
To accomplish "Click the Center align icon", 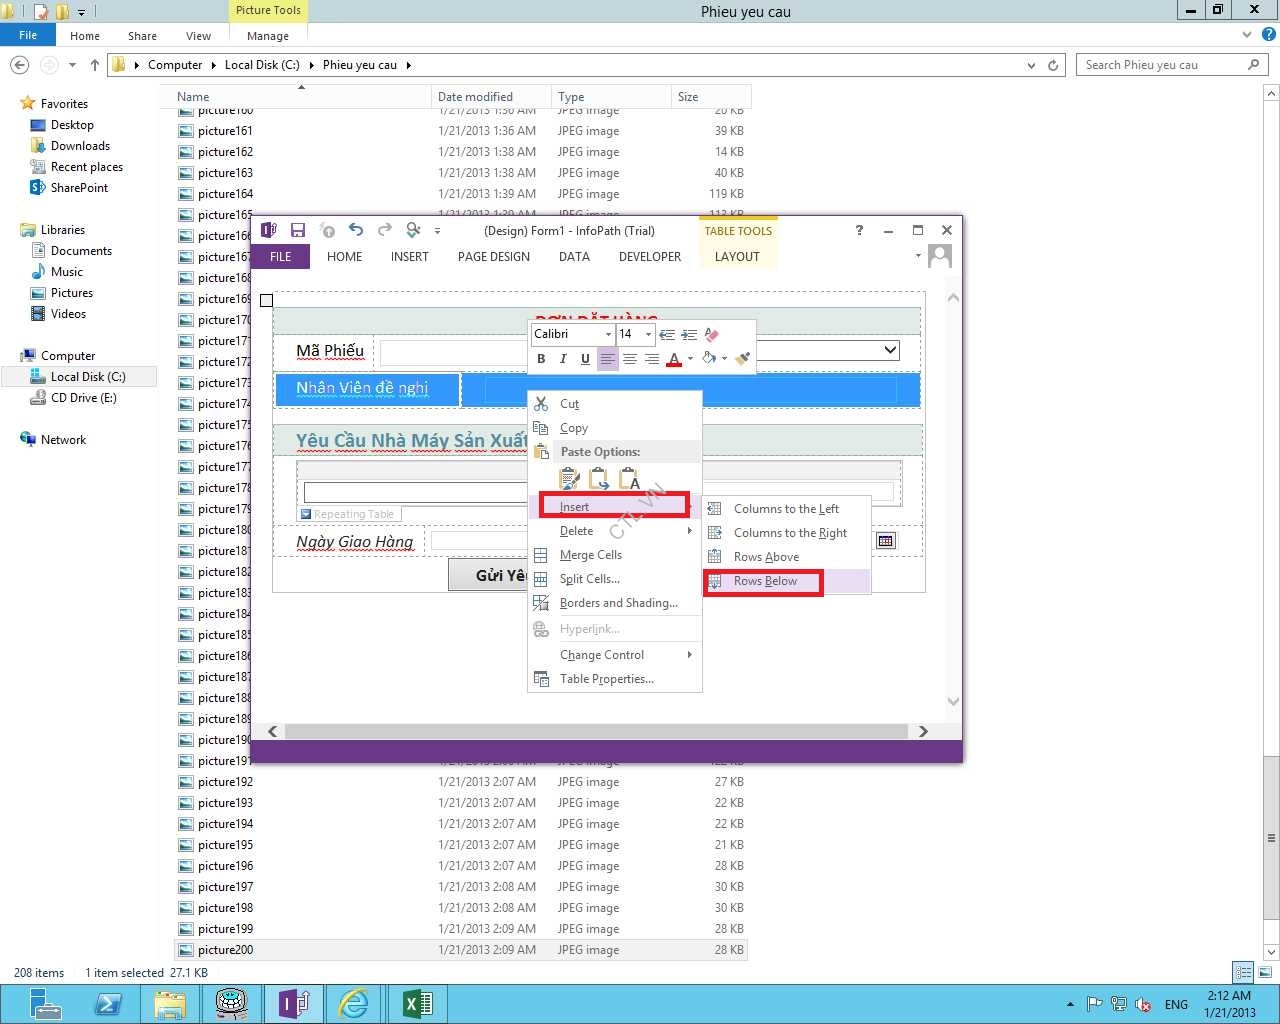I will [x=629, y=359].
